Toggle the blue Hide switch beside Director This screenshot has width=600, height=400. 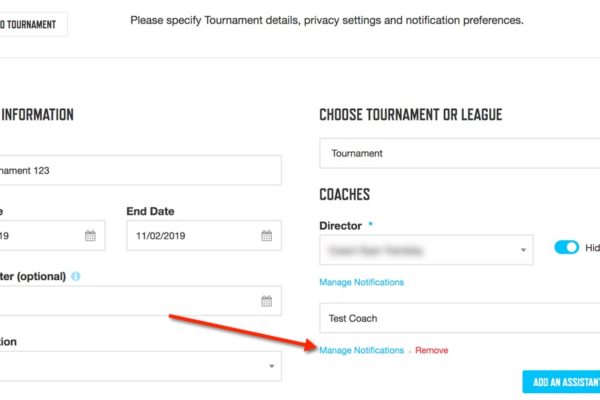(566, 247)
